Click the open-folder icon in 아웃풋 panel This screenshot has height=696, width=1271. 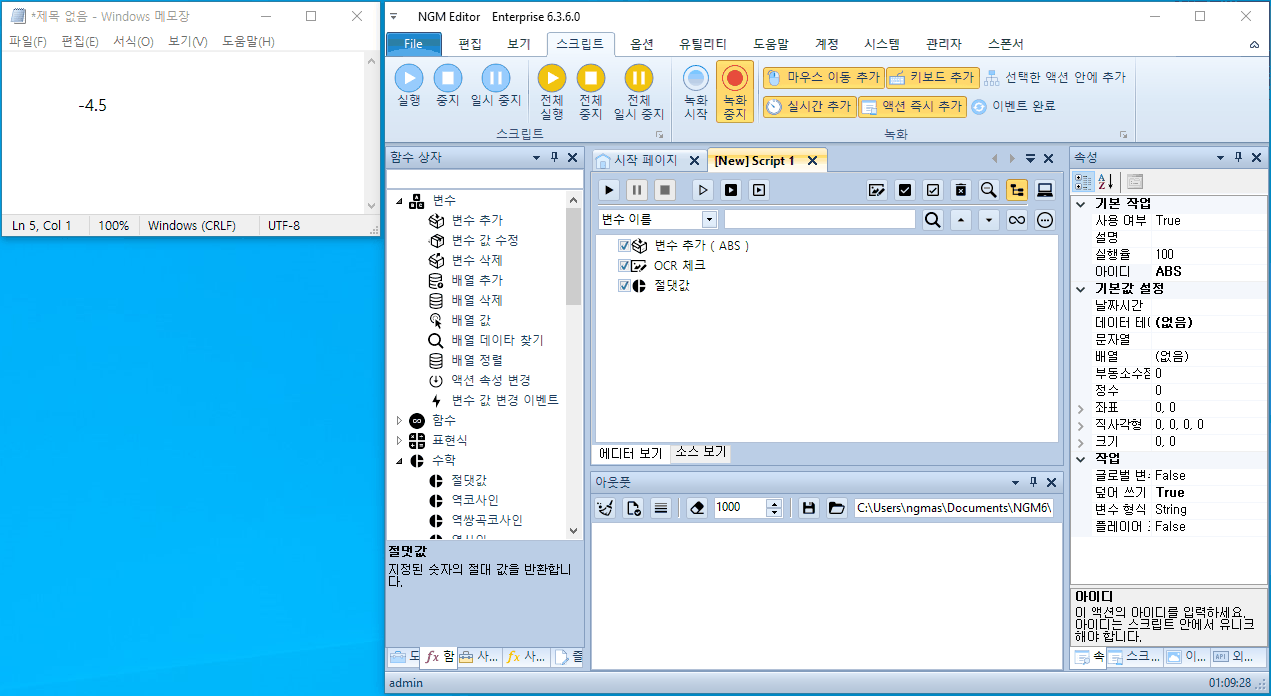click(837, 508)
